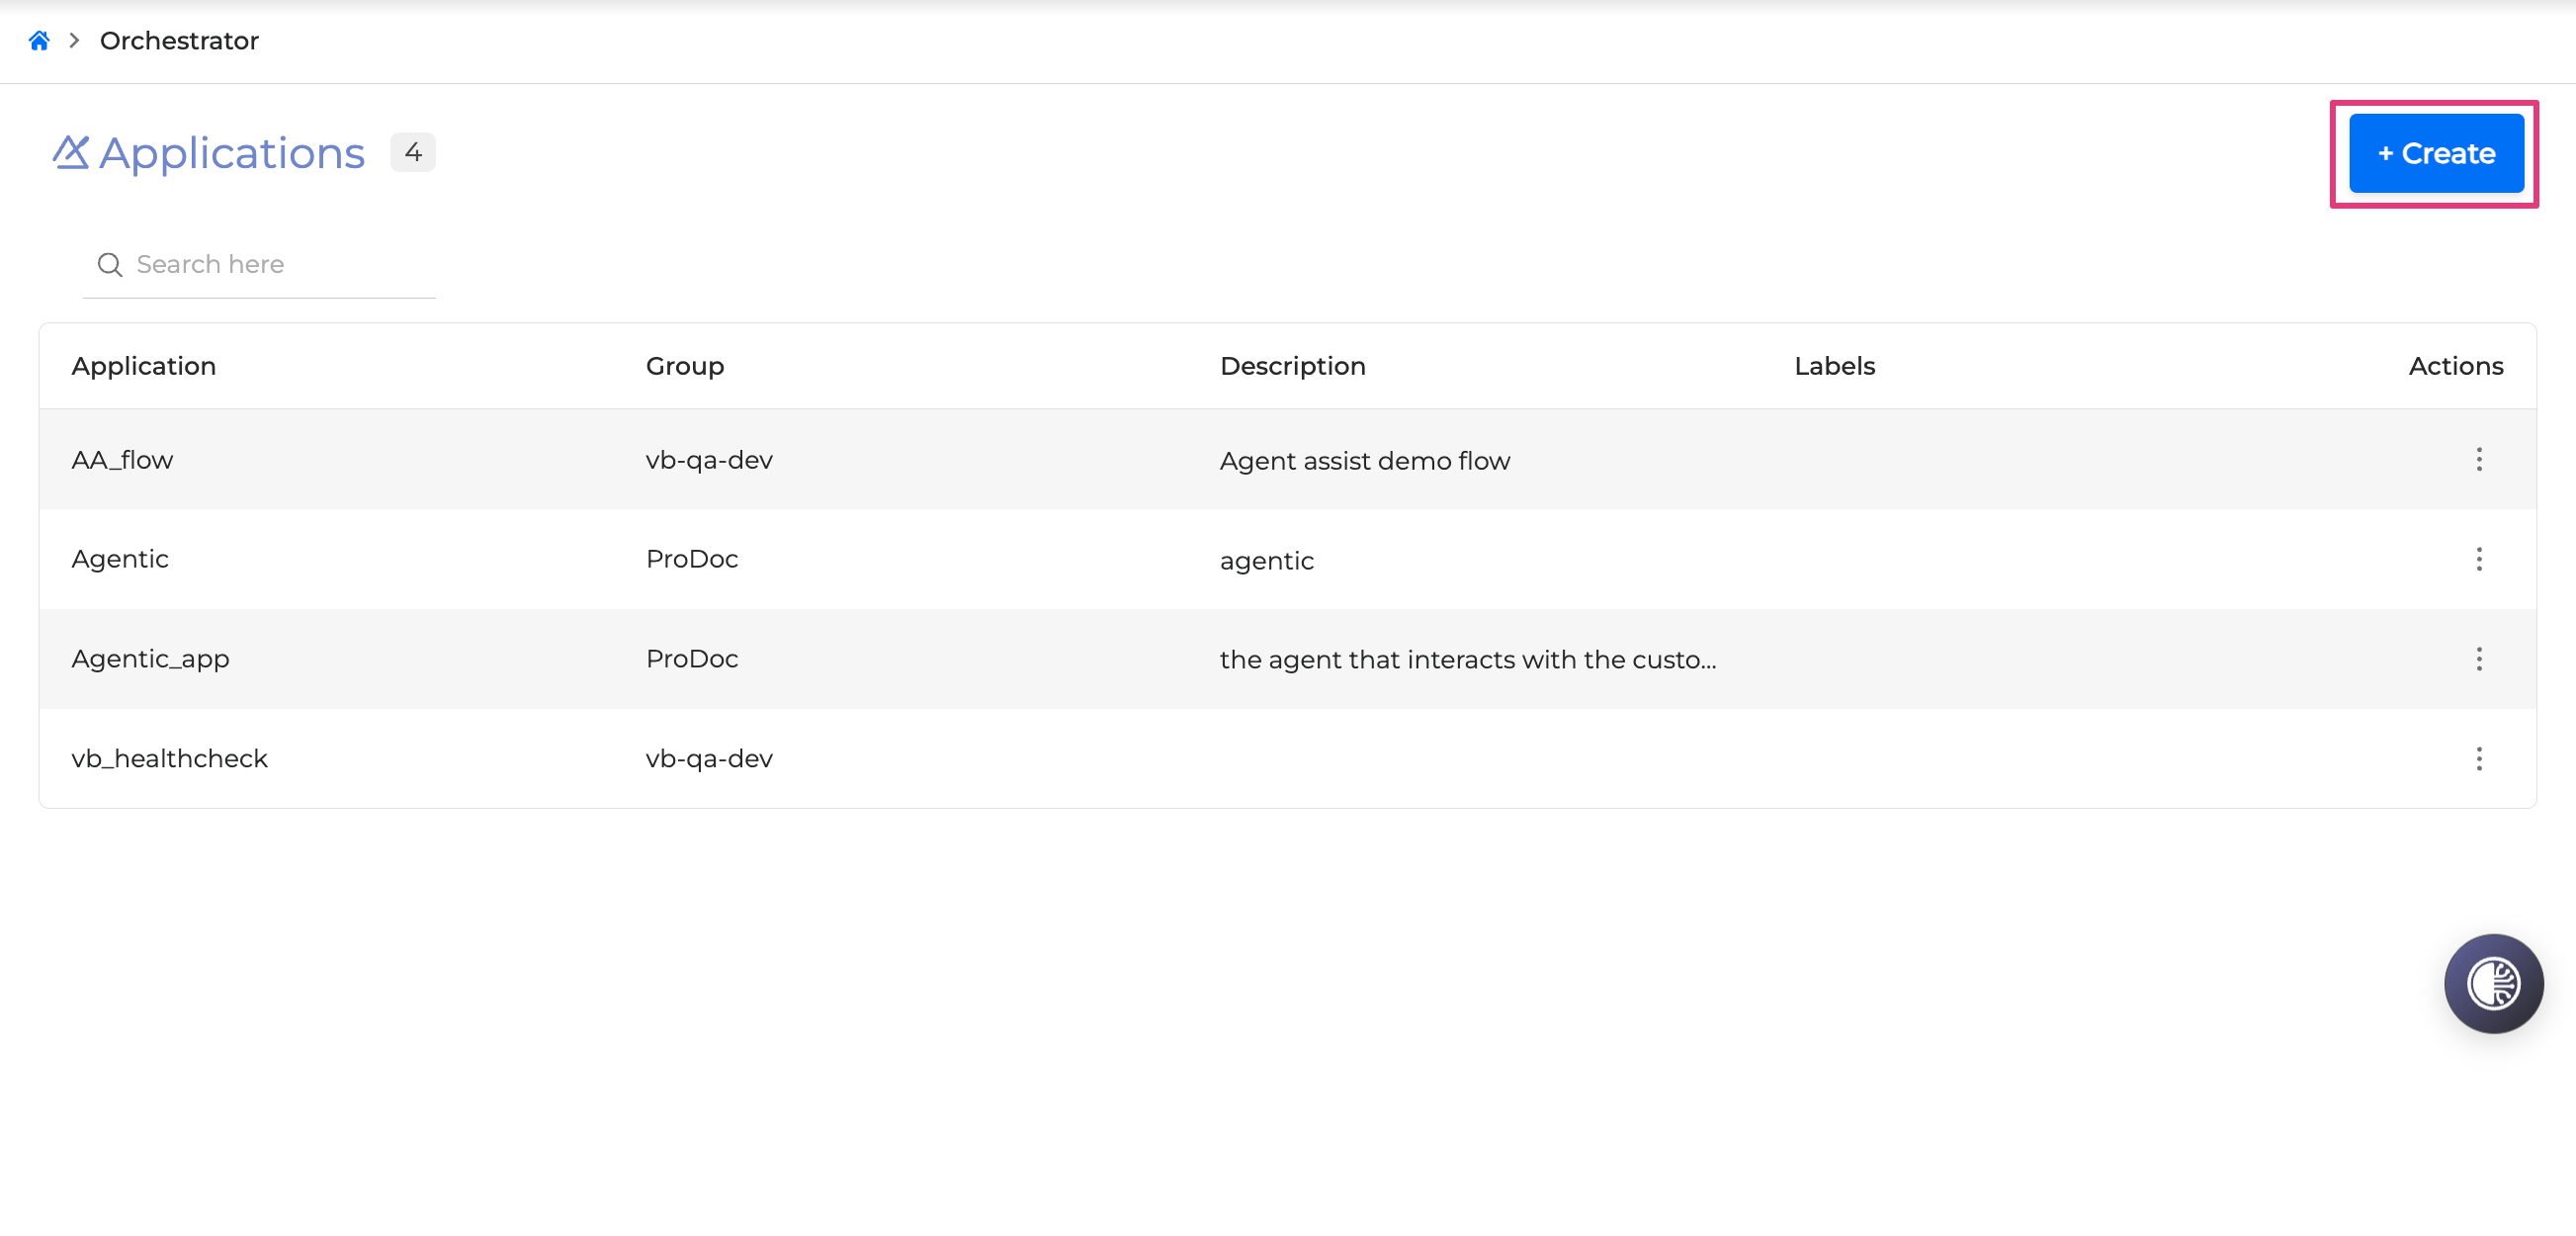Sort by Application column header
The width and height of the screenshot is (2576, 1236).
tap(143, 366)
